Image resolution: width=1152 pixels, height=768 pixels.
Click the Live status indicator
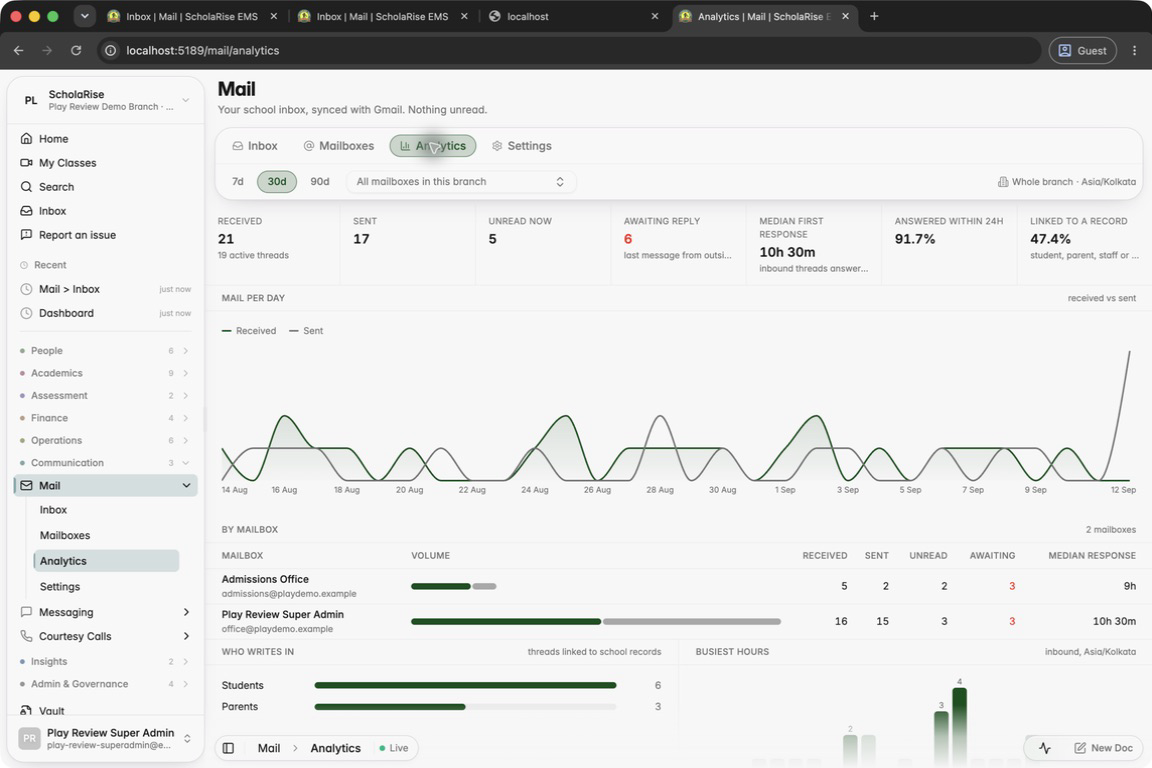pyautogui.click(x=393, y=747)
